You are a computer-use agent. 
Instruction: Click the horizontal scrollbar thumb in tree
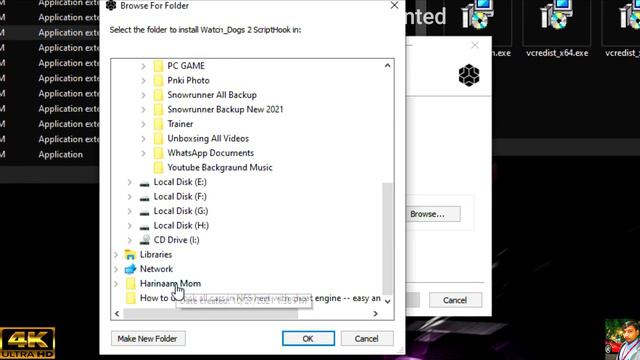pos(211,313)
